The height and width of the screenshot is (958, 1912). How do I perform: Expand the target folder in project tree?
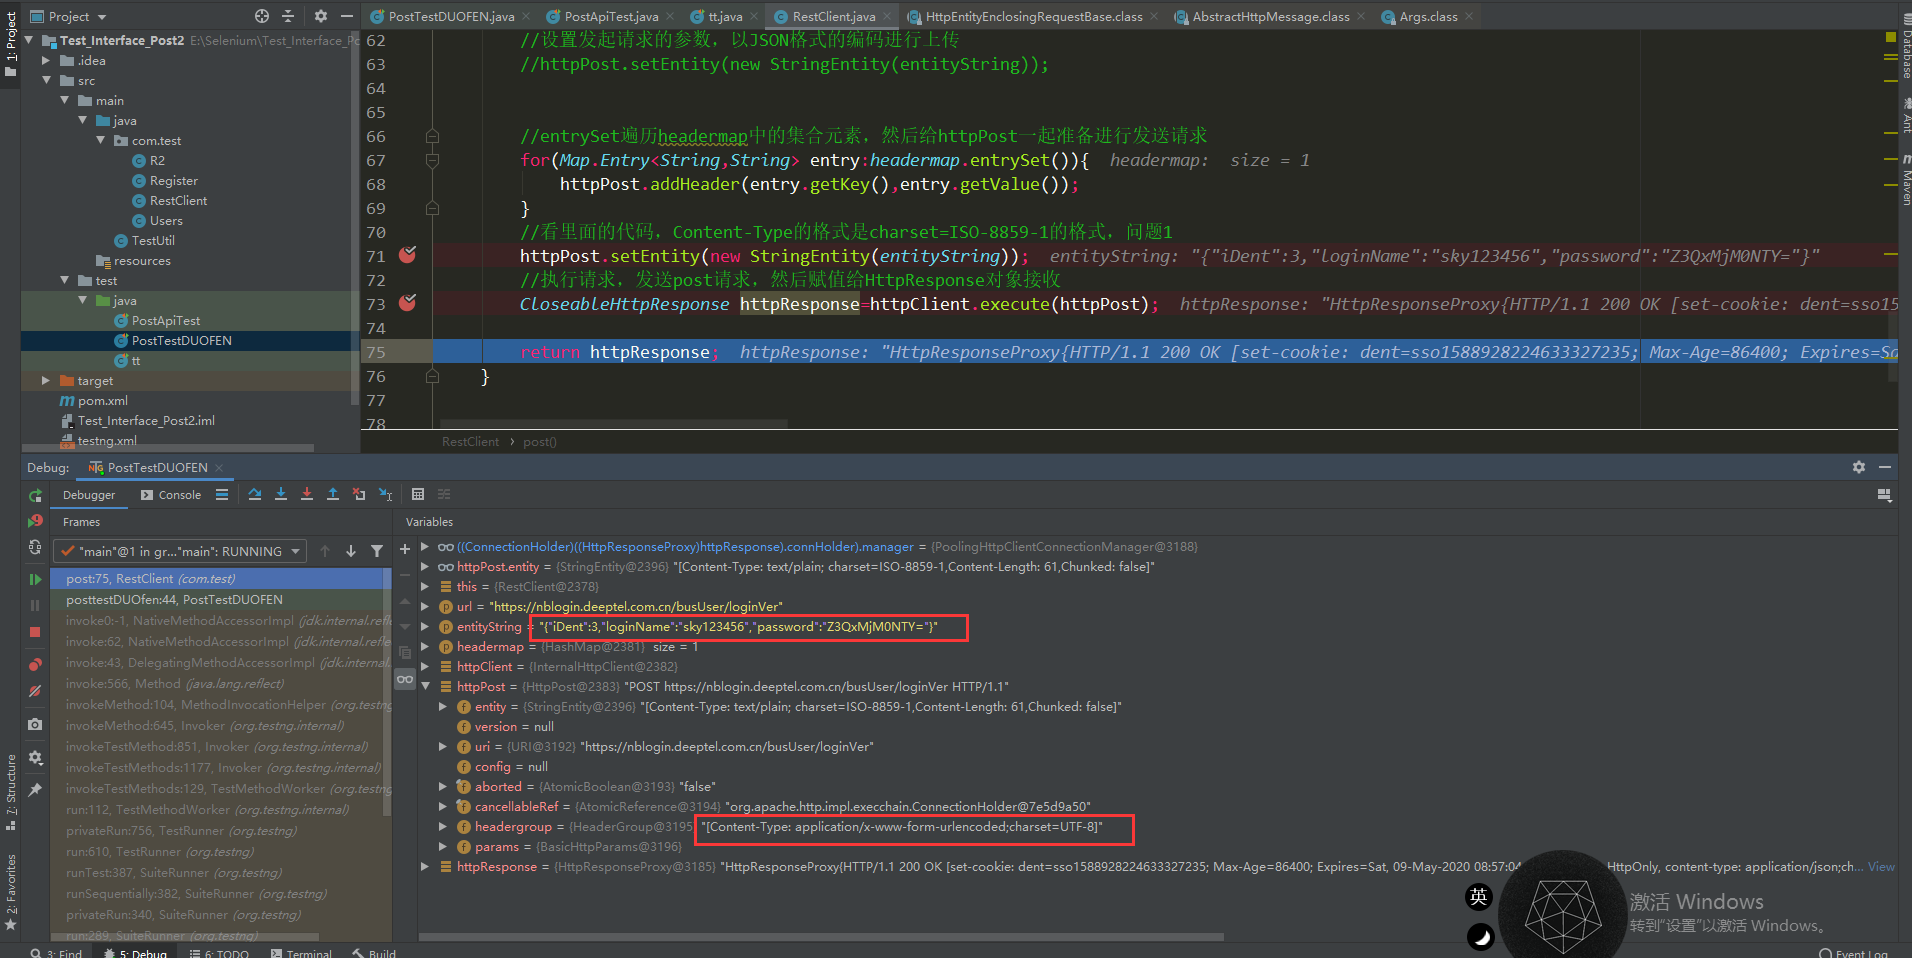tap(46, 381)
